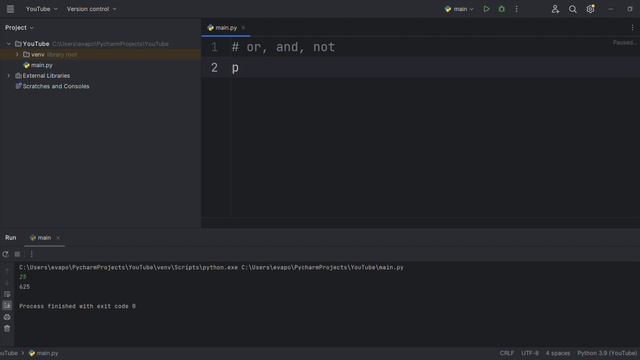640x360 pixels.
Task: Toggle soft-wrap in run console
Action: click(x=7, y=294)
